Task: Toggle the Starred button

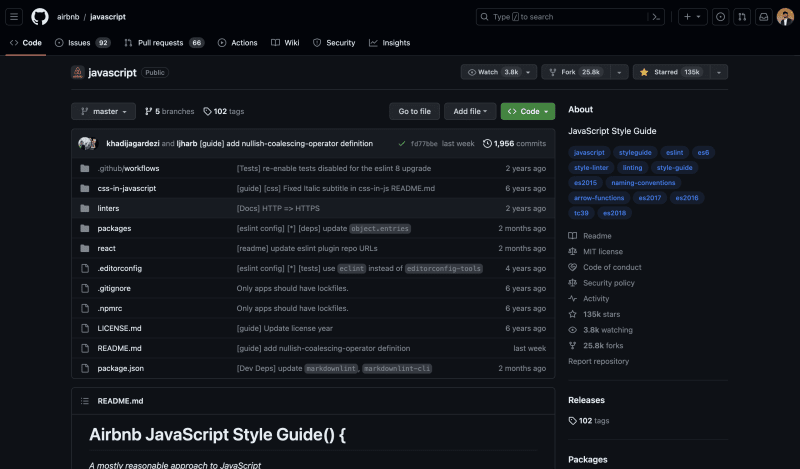Action: [671, 72]
